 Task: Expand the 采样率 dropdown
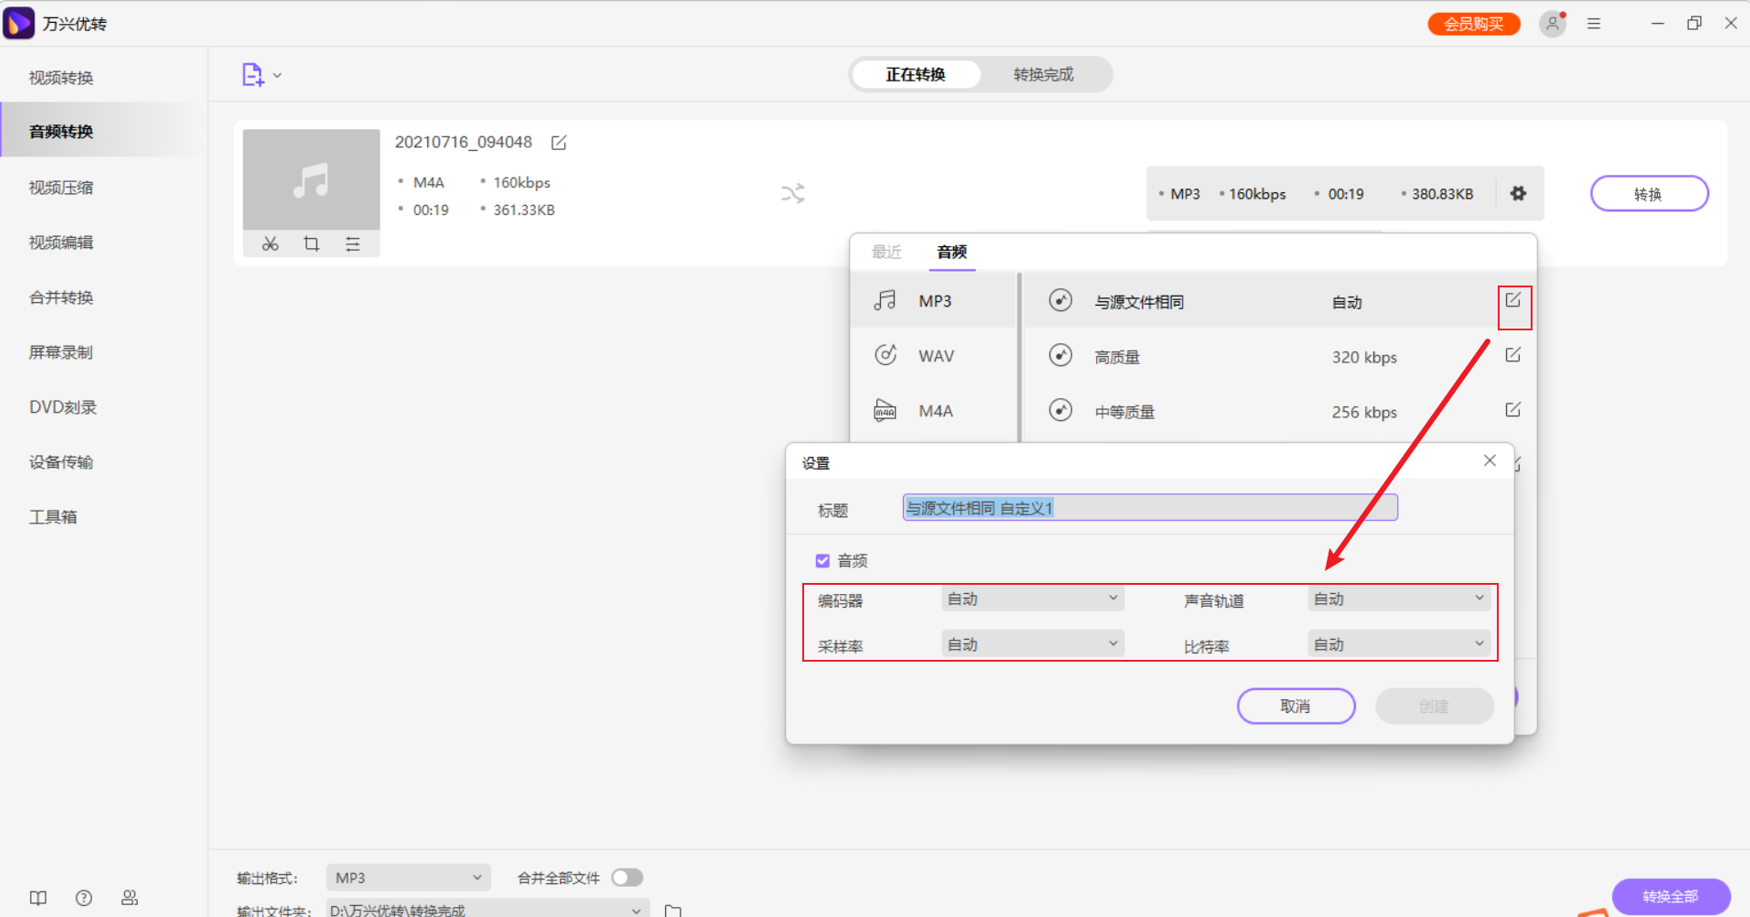[x=1032, y=645]
